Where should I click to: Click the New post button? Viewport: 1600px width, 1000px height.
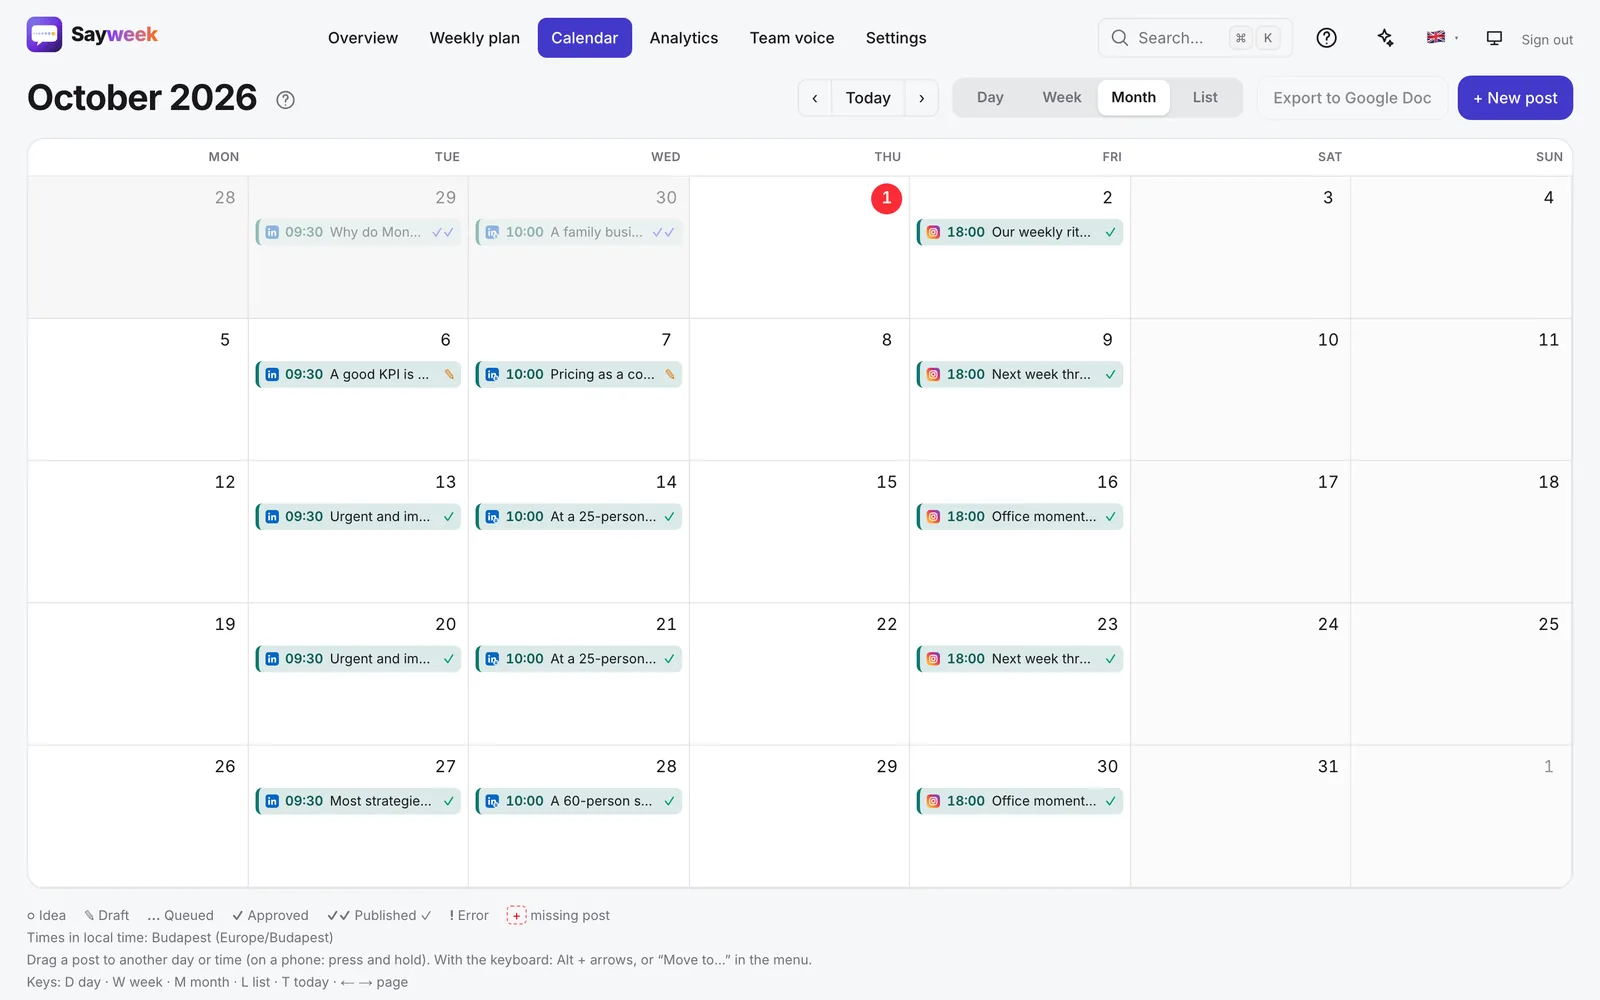click(x=1515, y=98)
